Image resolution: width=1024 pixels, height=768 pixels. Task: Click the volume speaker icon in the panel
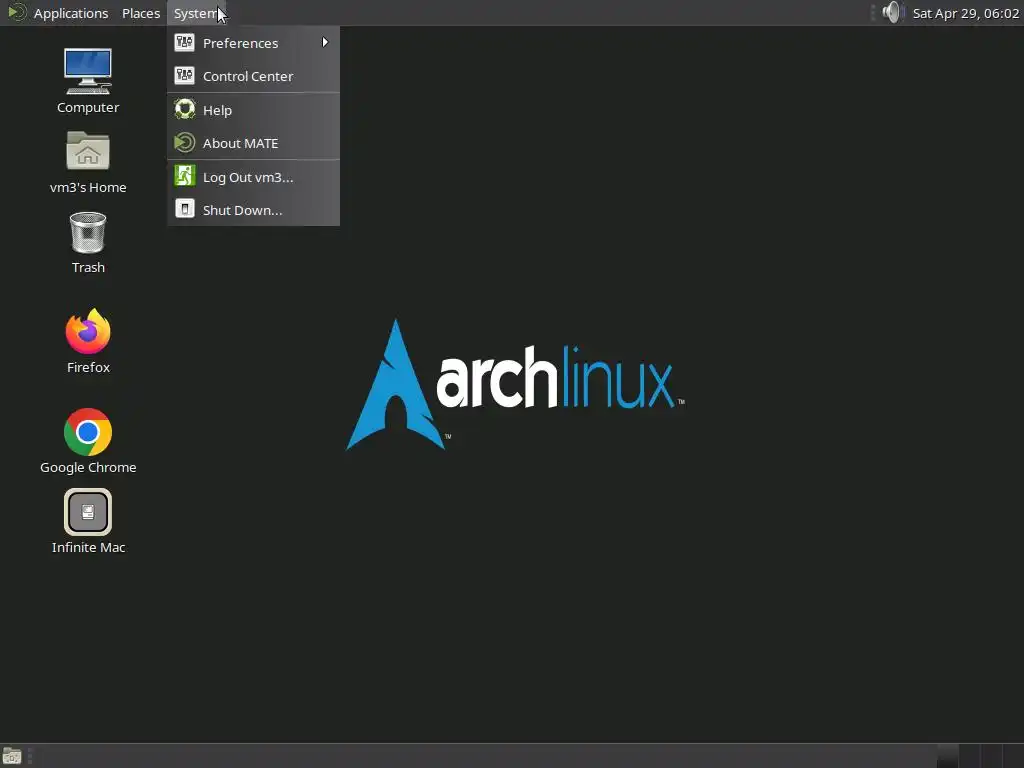891,12
